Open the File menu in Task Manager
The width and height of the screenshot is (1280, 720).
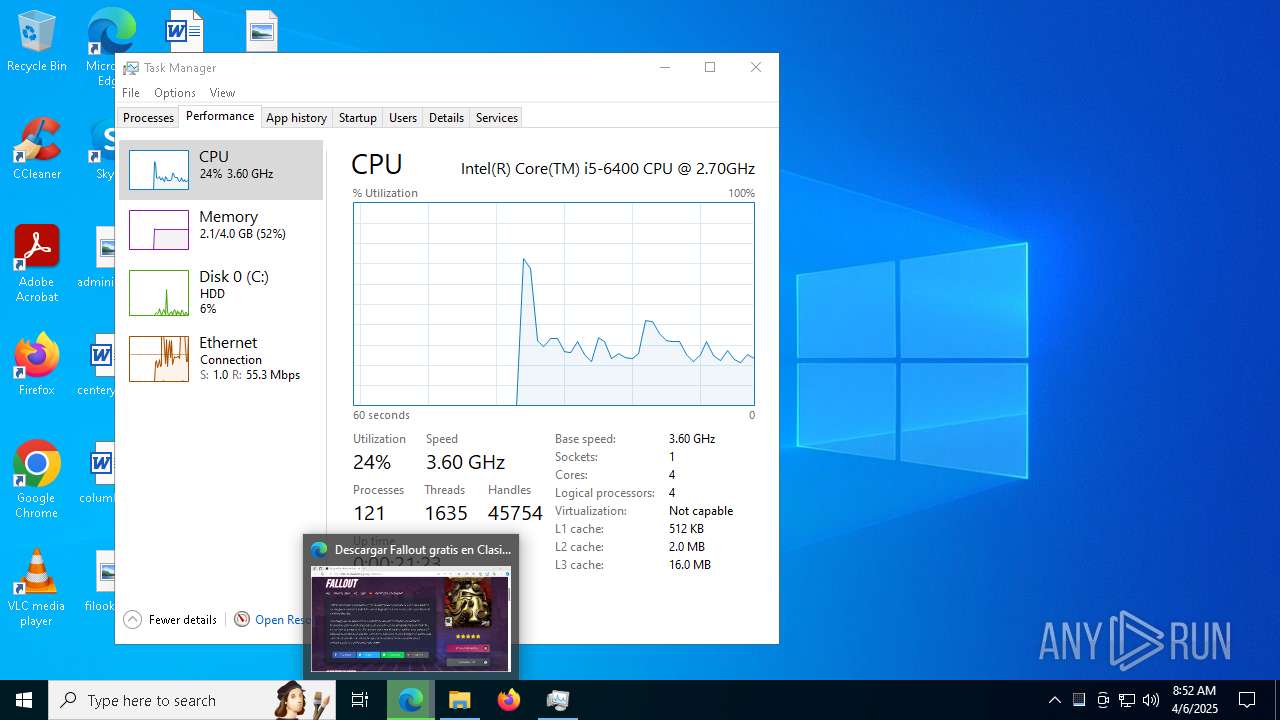point(131,93)
